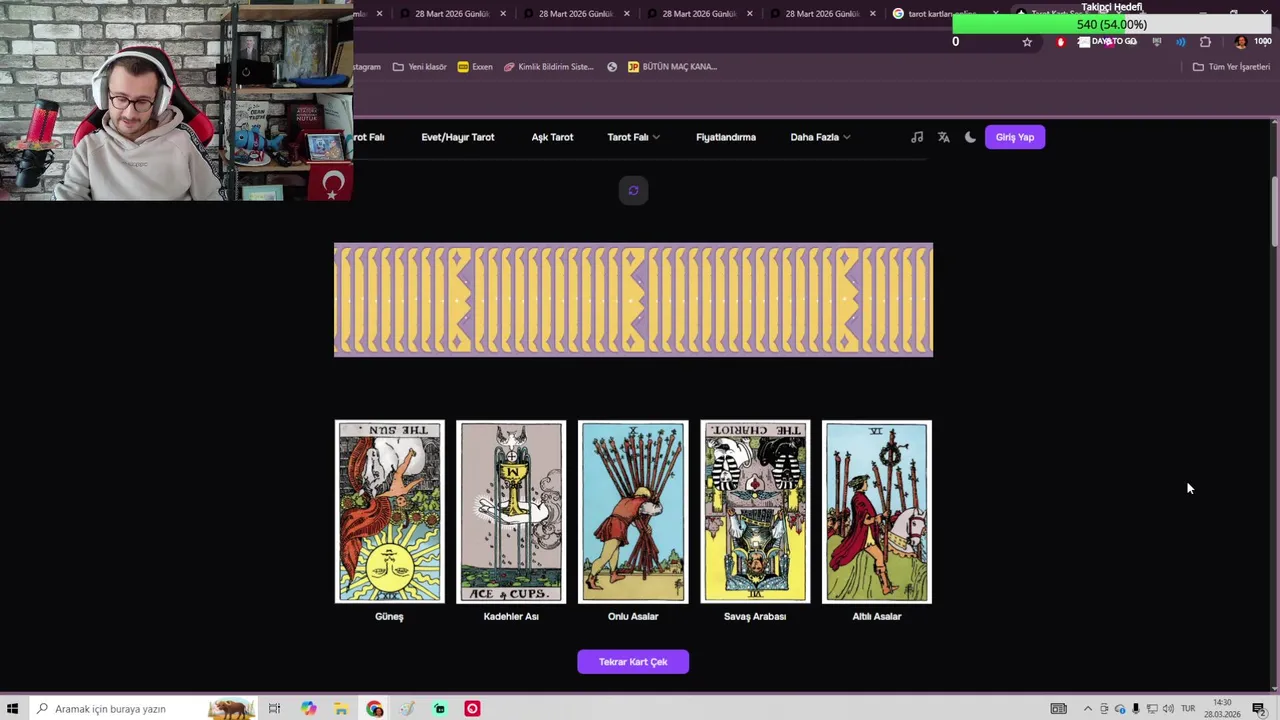
Task: Select the Savaş Arabası card
Action: 755,512
